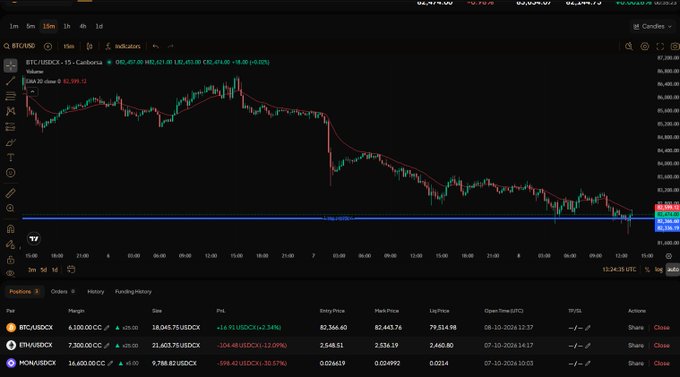Open the go-to-date calendar icon
Screen dimensions: 680x377
(x=71, y=269)
